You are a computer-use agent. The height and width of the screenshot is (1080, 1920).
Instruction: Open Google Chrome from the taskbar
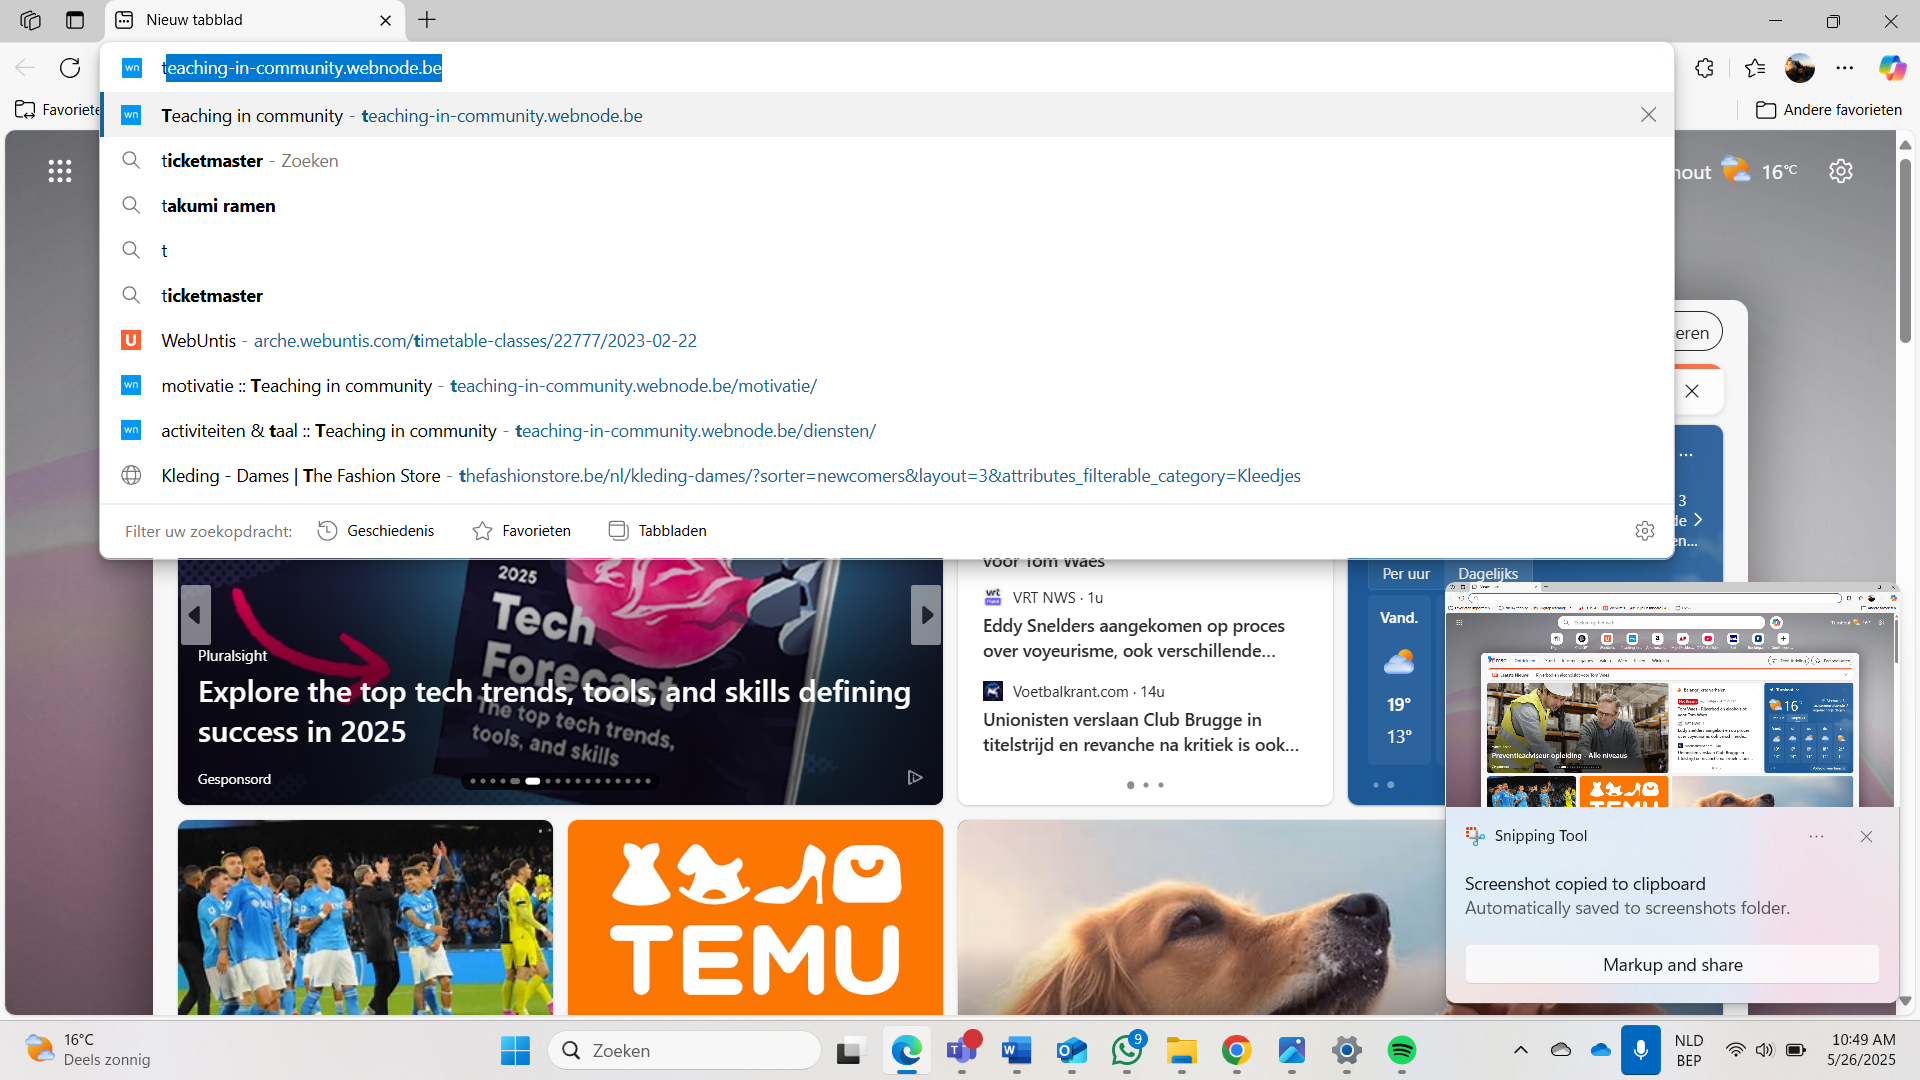1237,1050
